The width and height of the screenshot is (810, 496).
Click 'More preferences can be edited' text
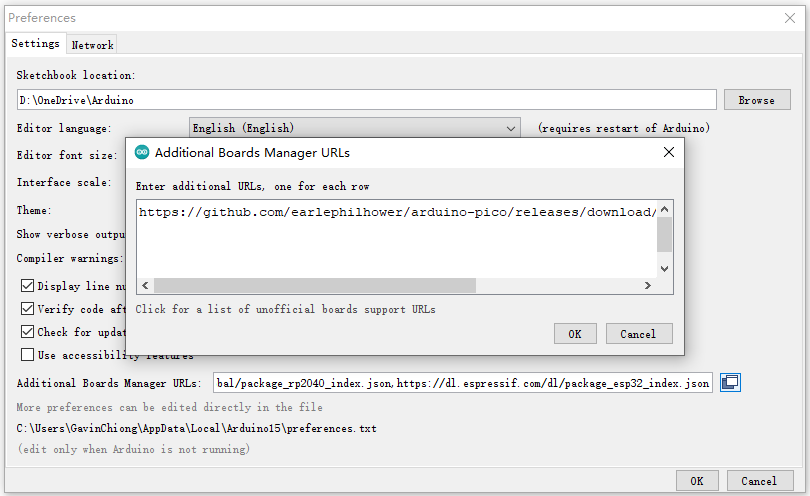(x=169, y=407)
